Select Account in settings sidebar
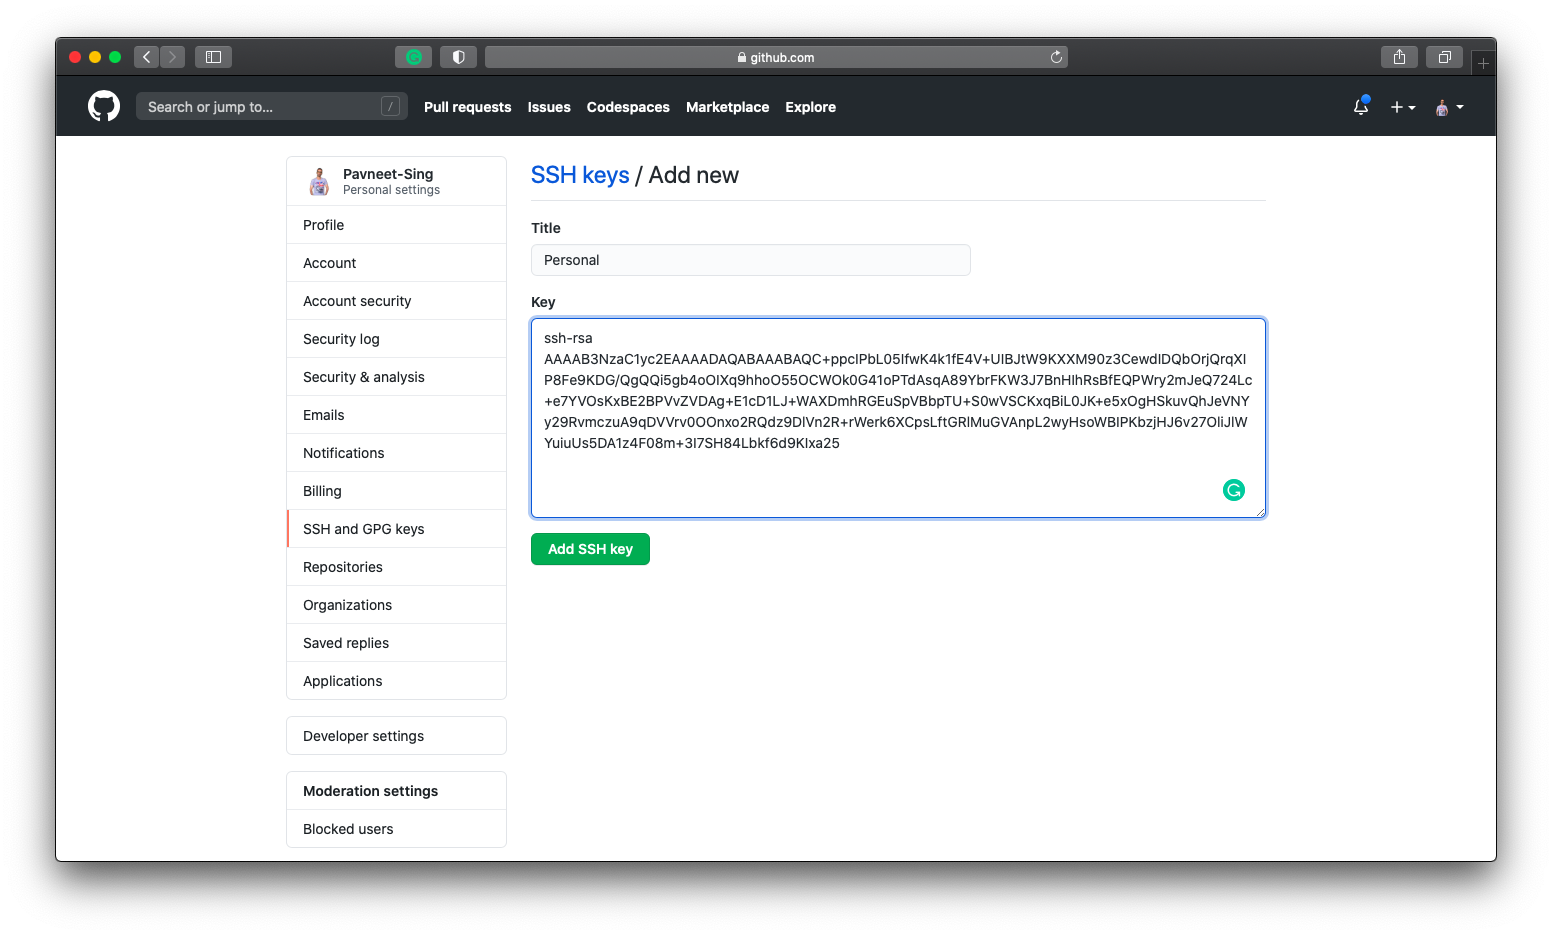Image resolution: width=1552 pixels, height=935 pixels. [396, 263]
